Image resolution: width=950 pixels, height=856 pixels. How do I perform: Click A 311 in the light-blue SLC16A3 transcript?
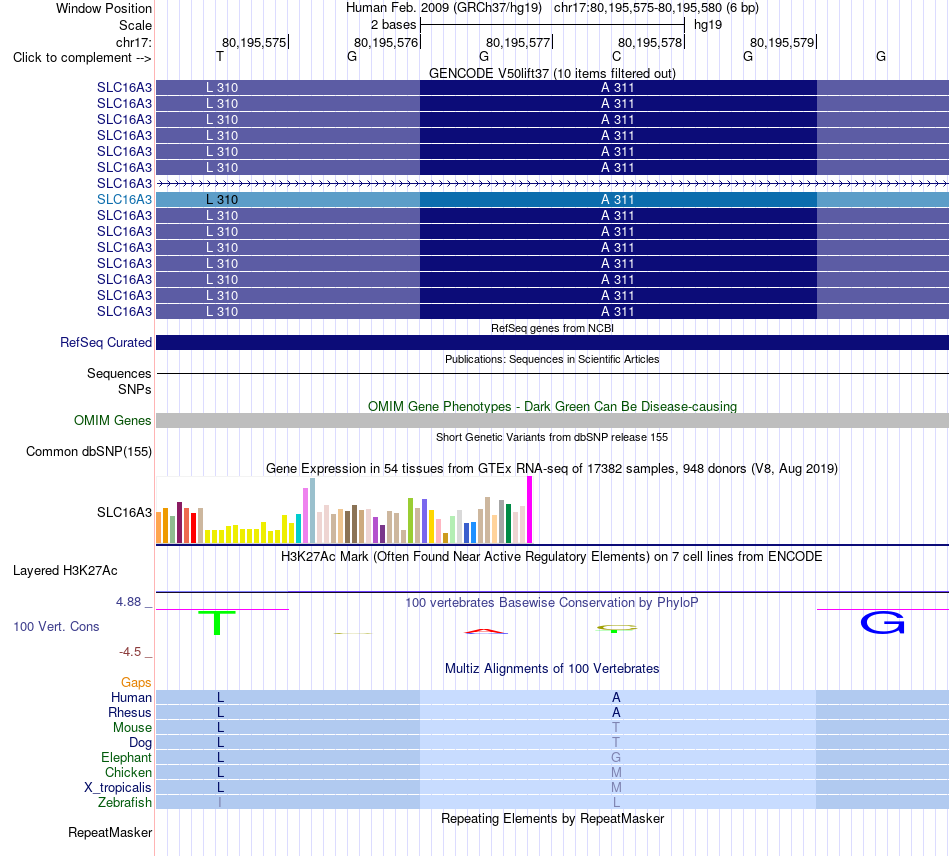[617, 199]
